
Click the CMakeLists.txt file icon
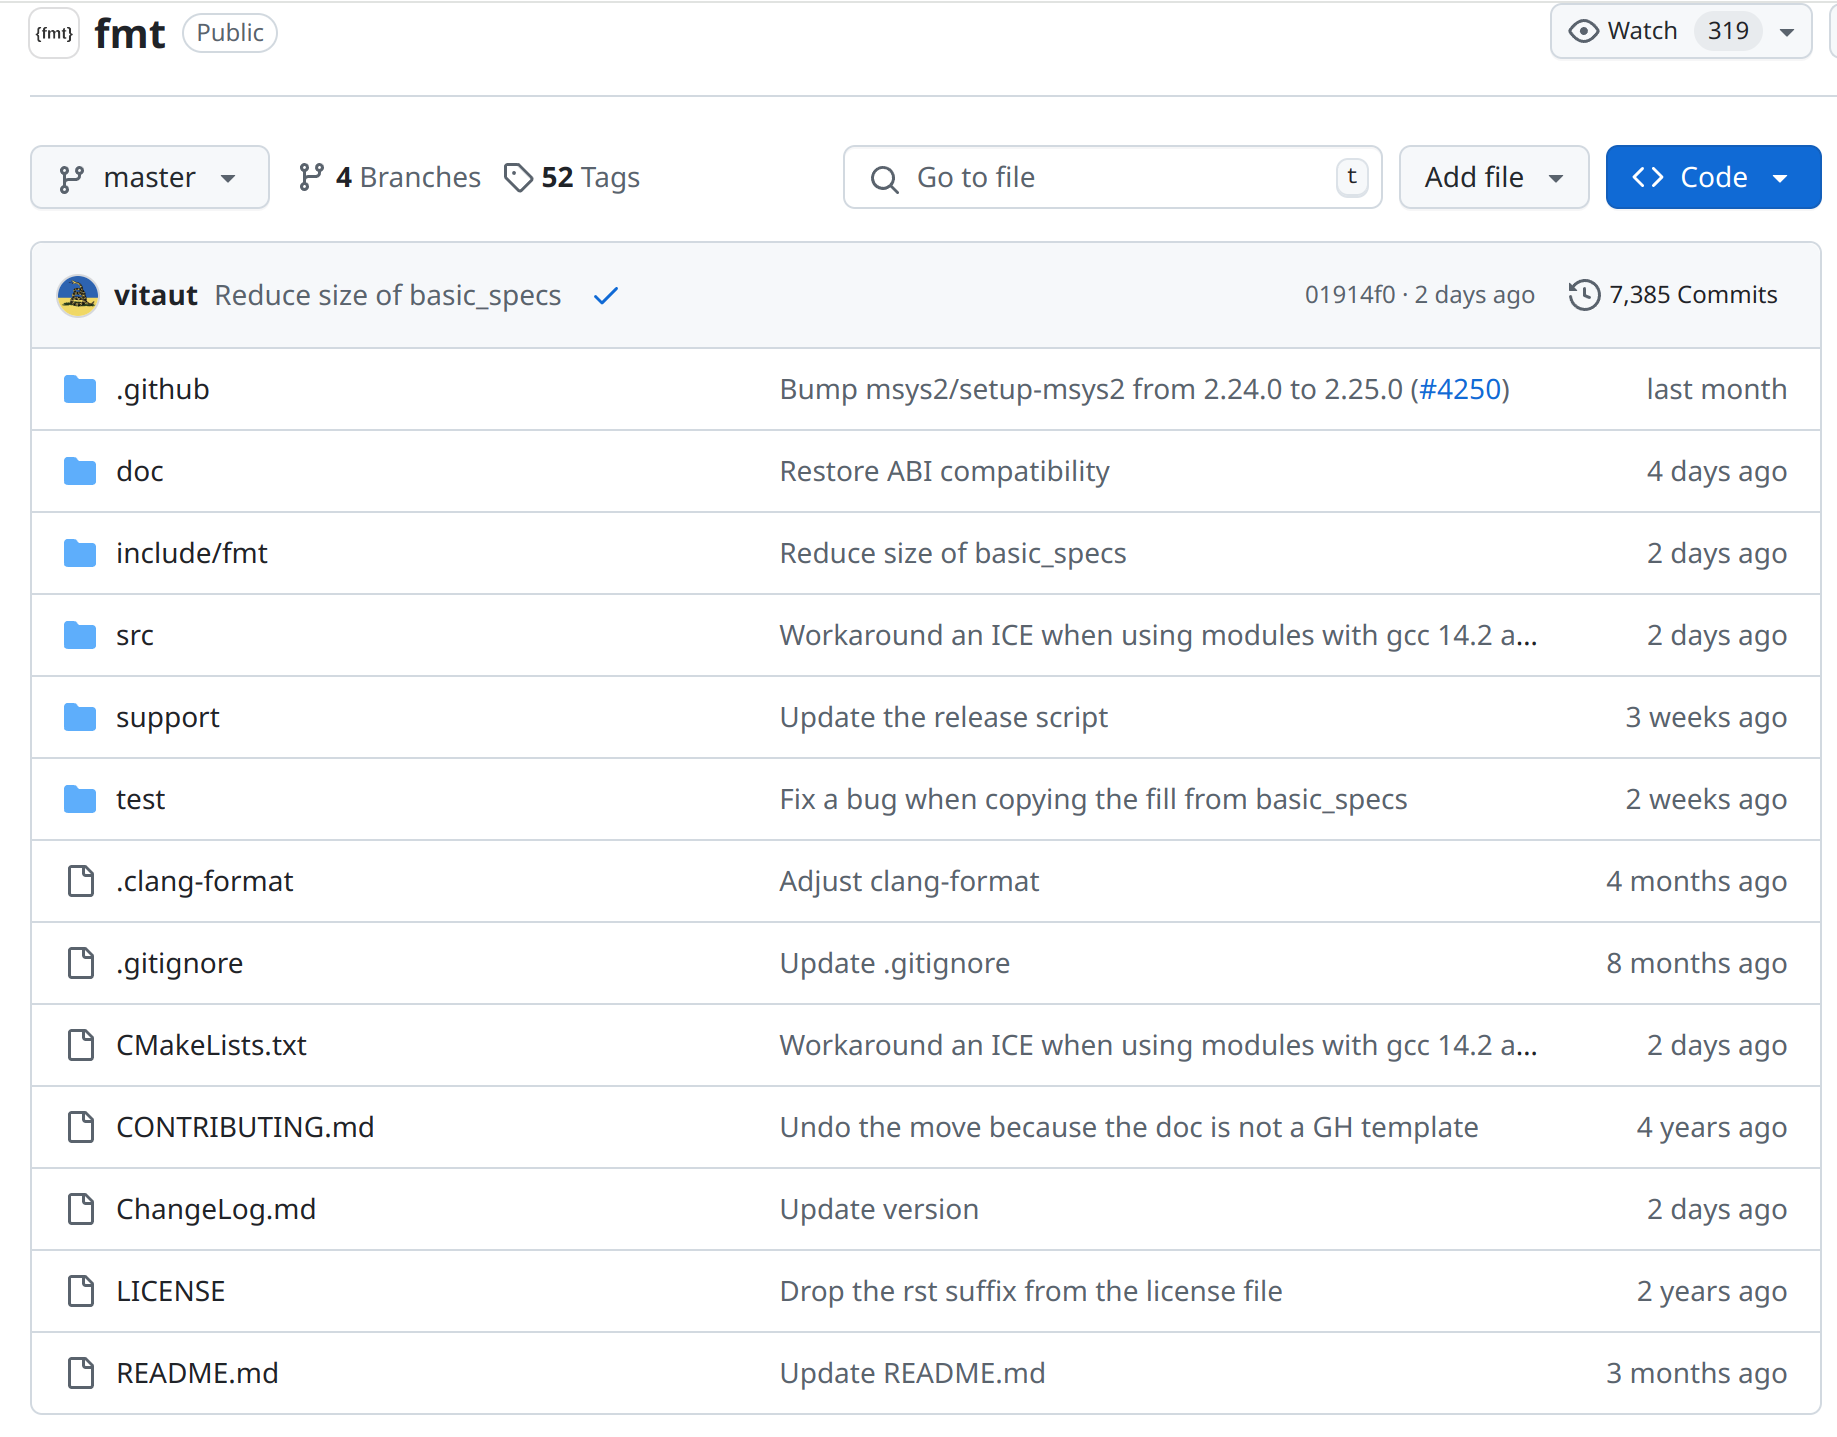coord(80,1045)
